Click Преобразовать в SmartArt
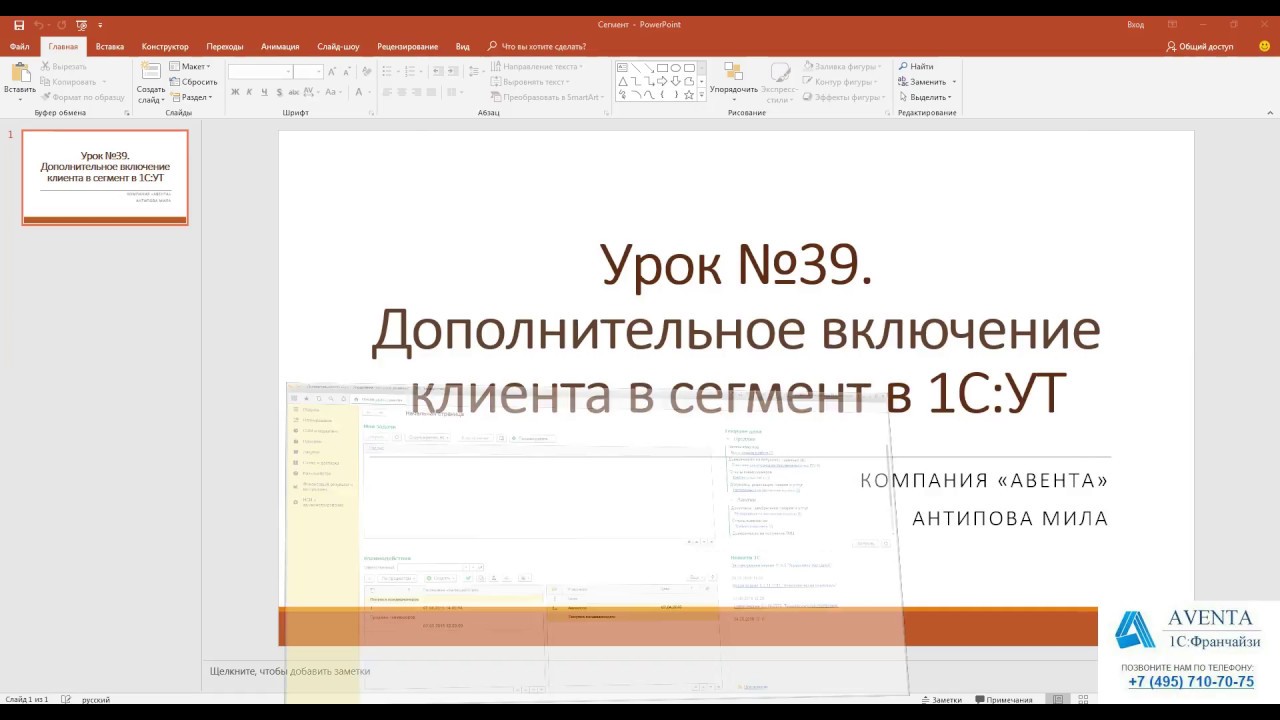Screen dimensions: 1280x720 [545, 97]
